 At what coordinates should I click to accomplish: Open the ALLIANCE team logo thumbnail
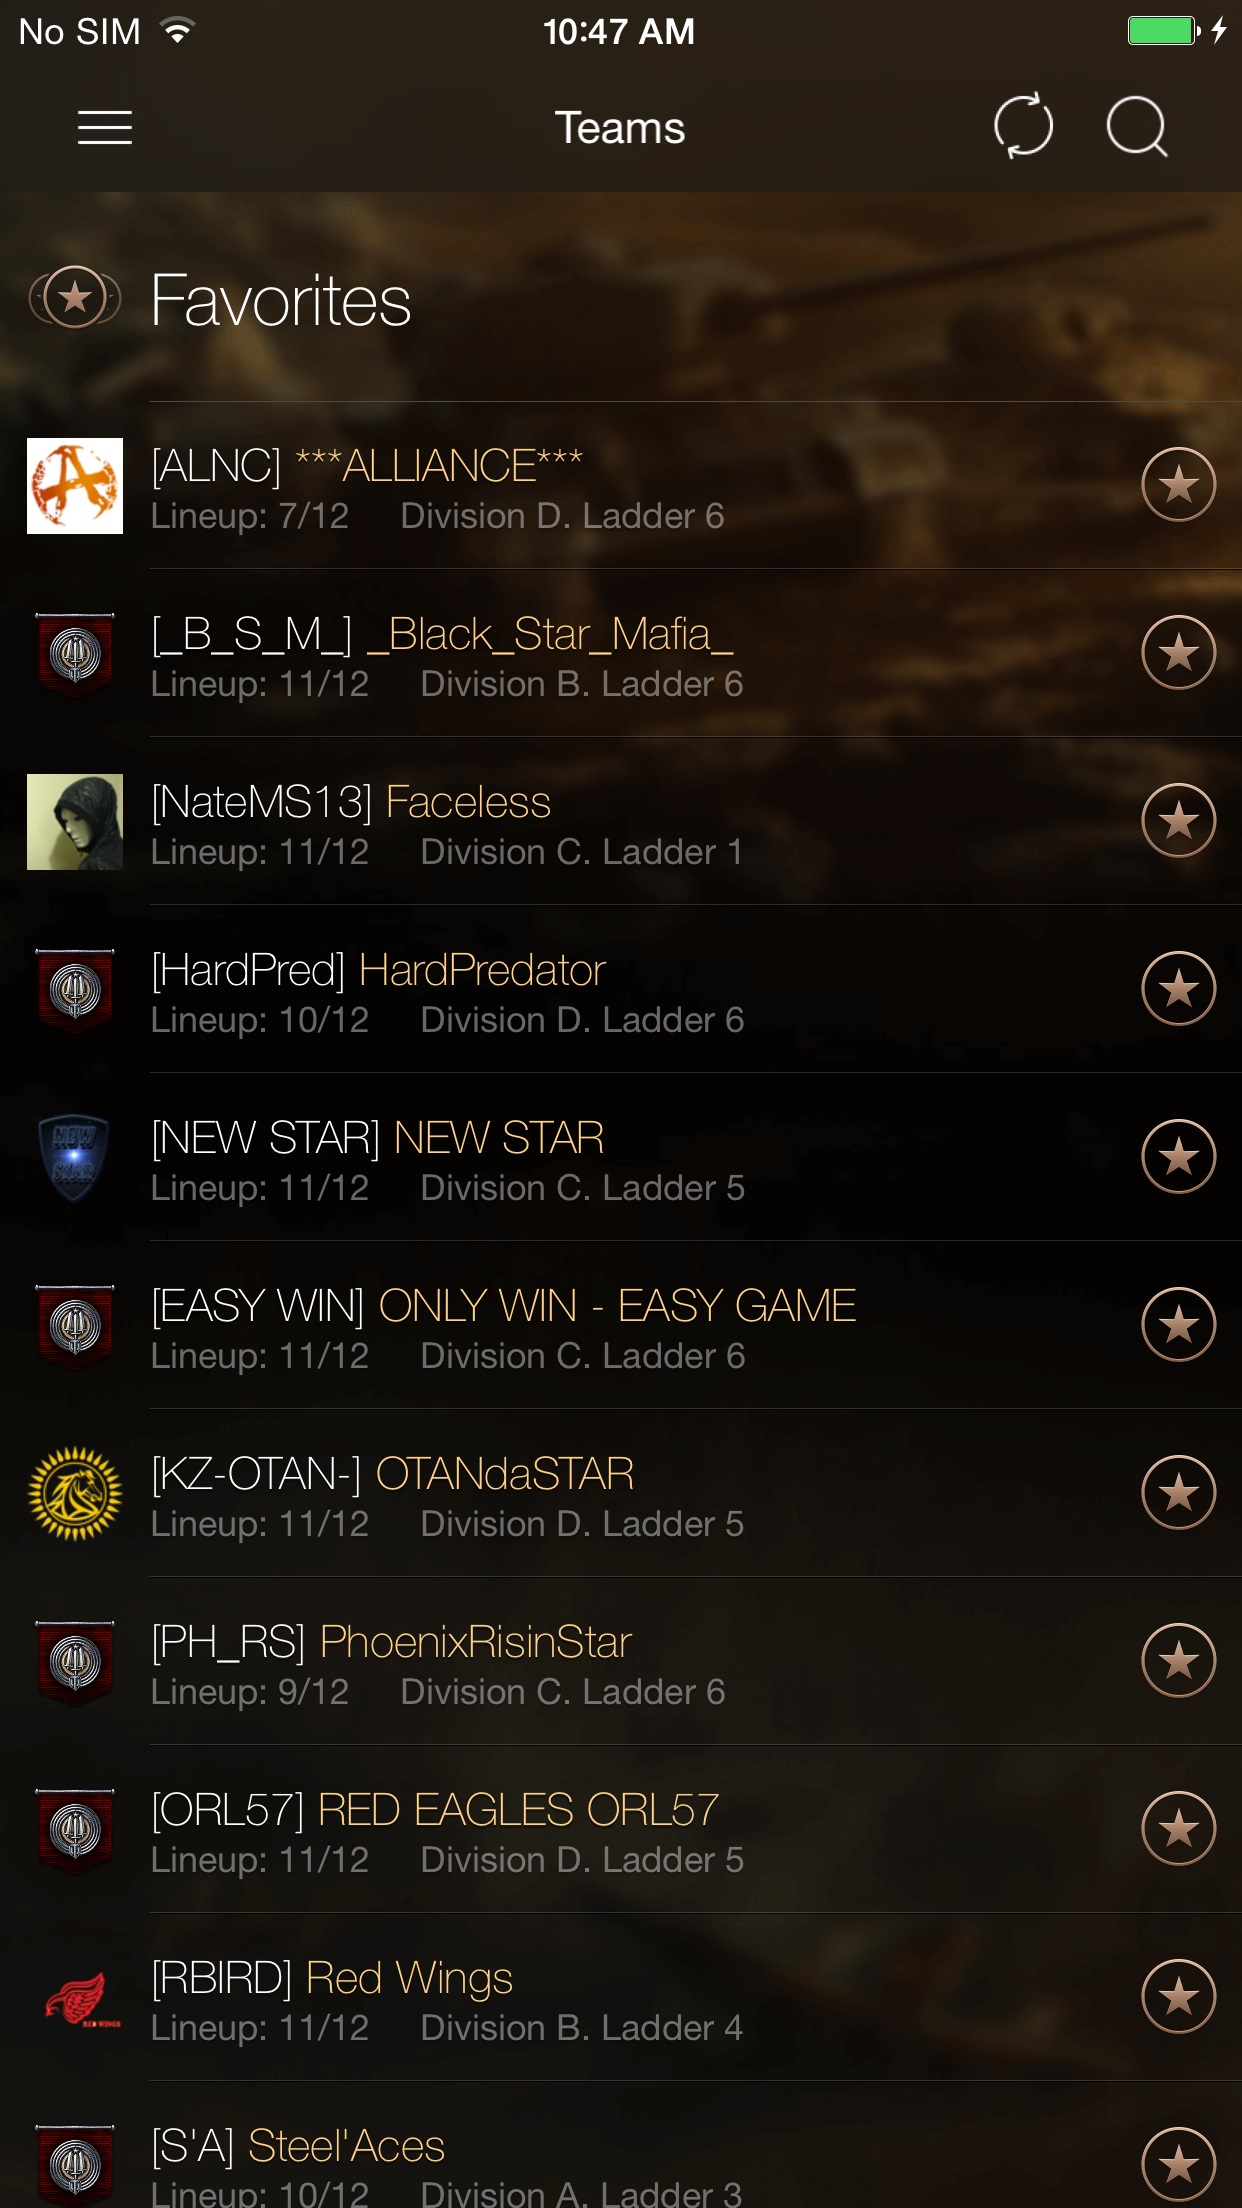click(75, 486)
